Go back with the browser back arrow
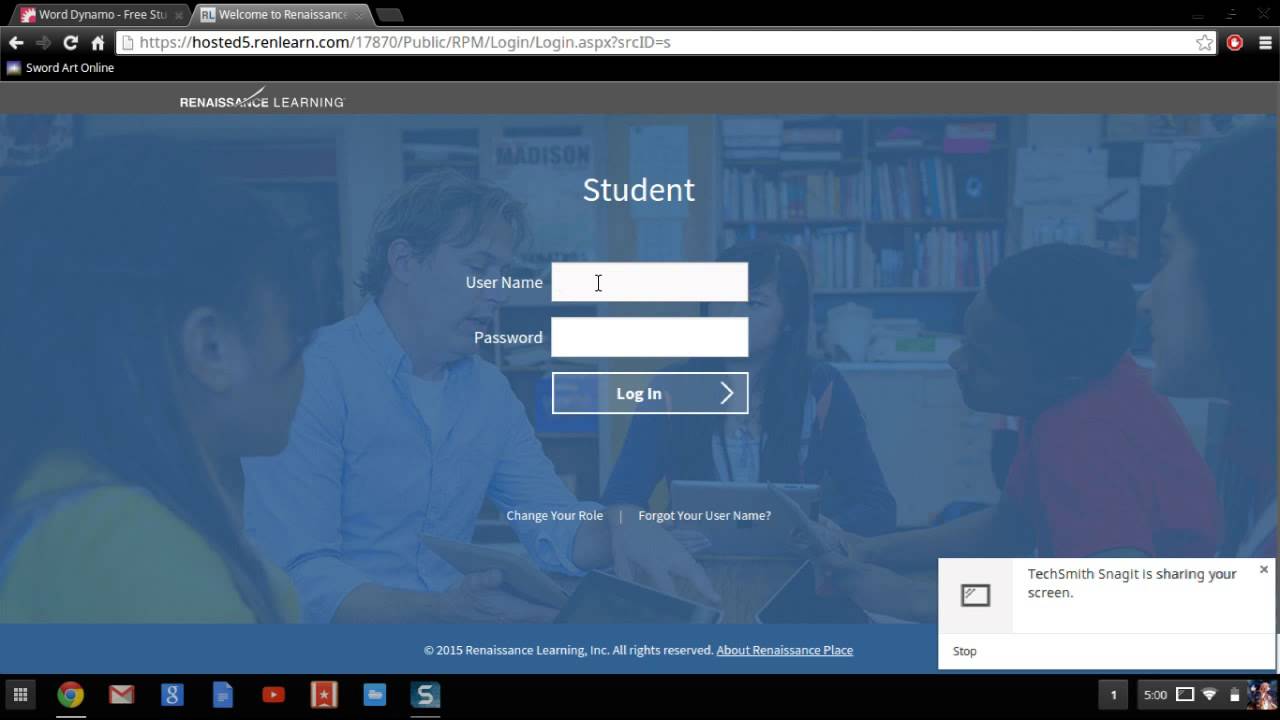The image size is (1280, 720). 16,43
